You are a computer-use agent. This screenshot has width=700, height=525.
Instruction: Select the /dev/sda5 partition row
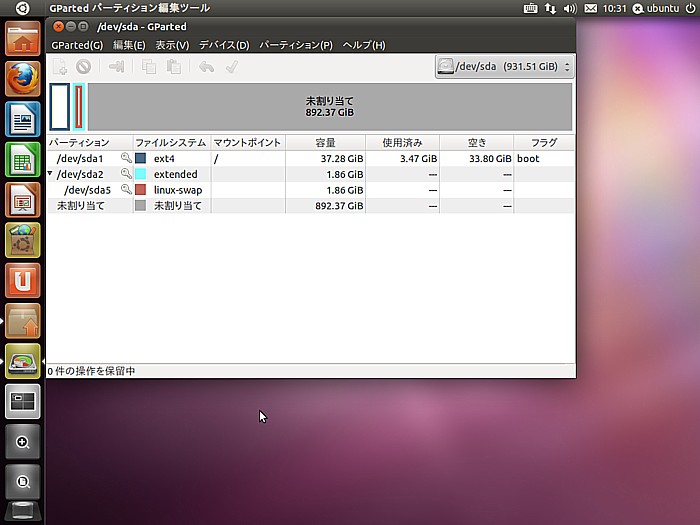[311, 190]
